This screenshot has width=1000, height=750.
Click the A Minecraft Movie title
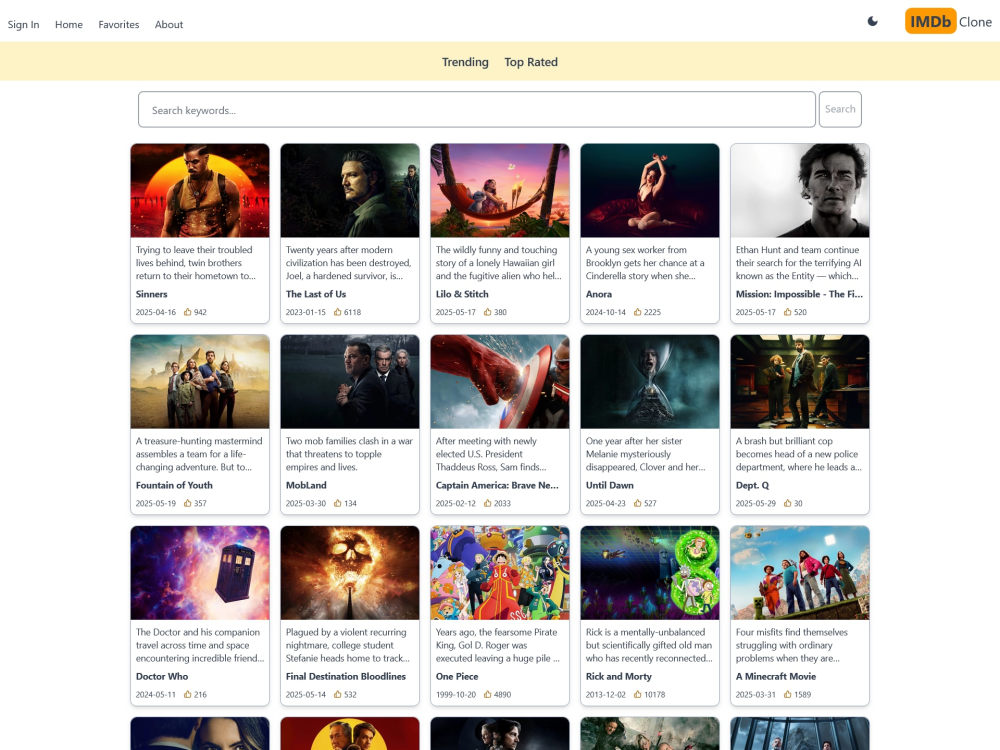(x=776, y=677)
